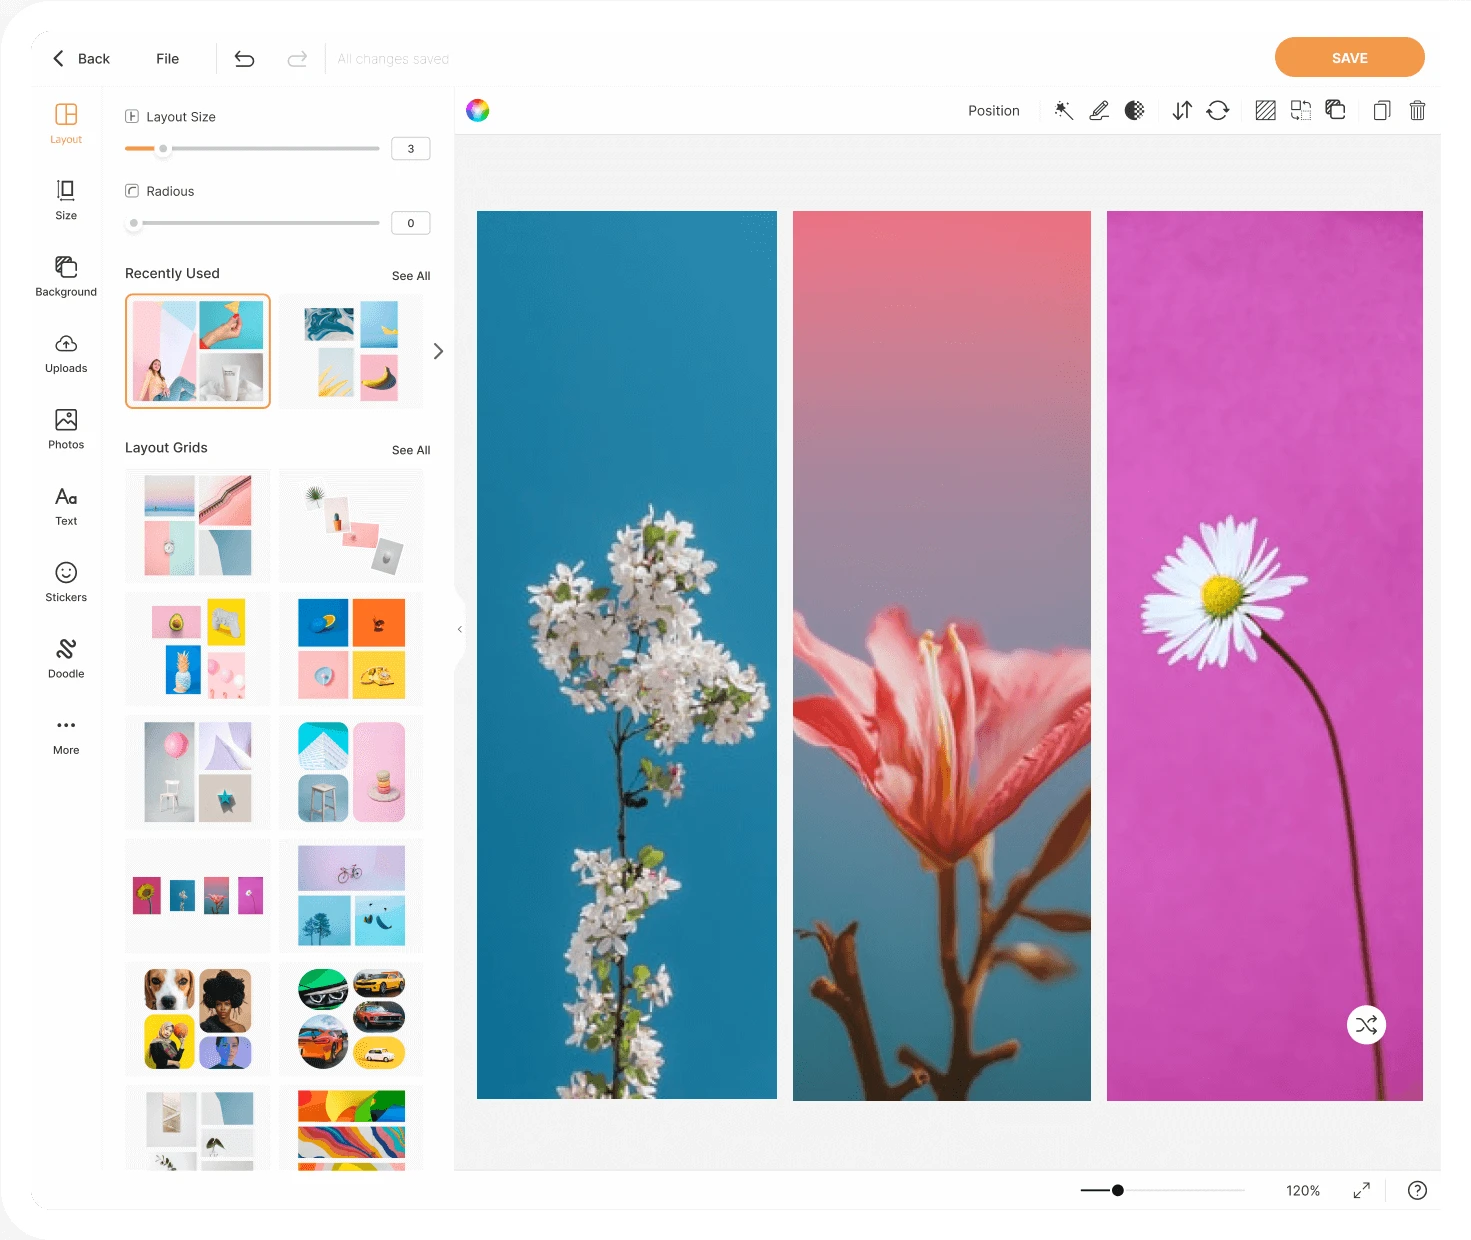
Task: Open the Stickers panel
Action: (65, 581)
